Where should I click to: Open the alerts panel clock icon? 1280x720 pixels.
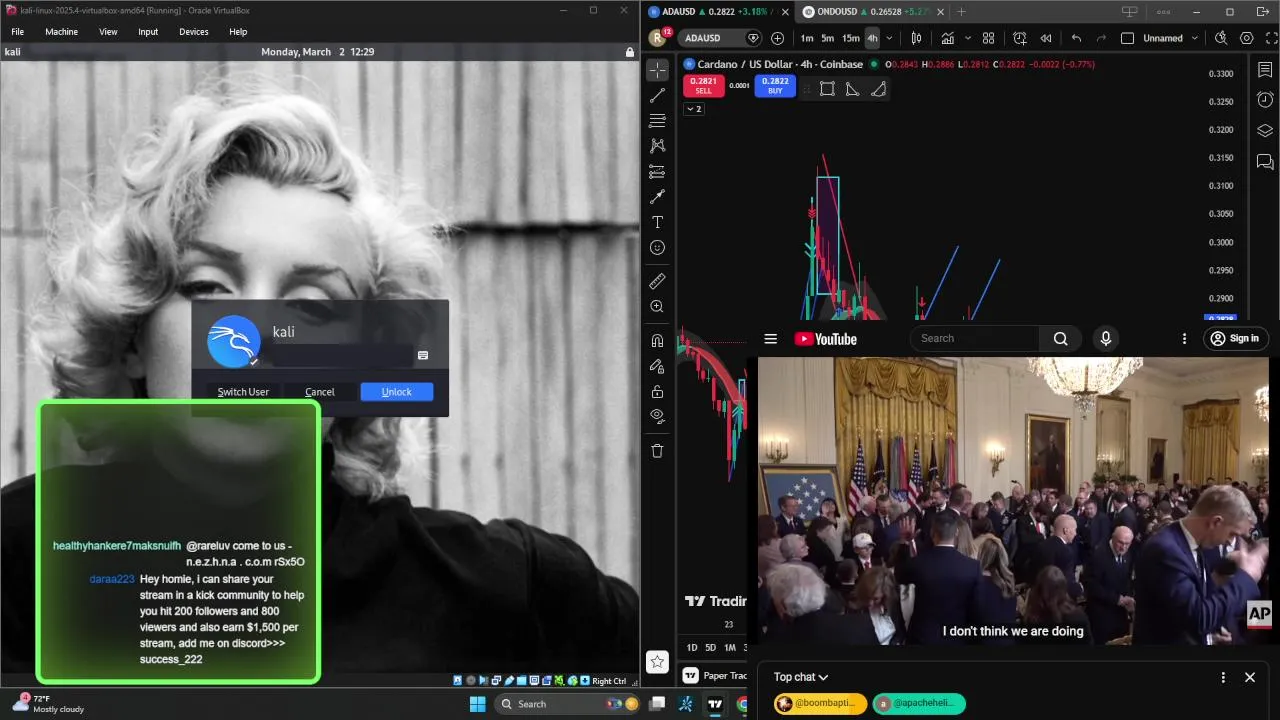[x=1265, y=100]
